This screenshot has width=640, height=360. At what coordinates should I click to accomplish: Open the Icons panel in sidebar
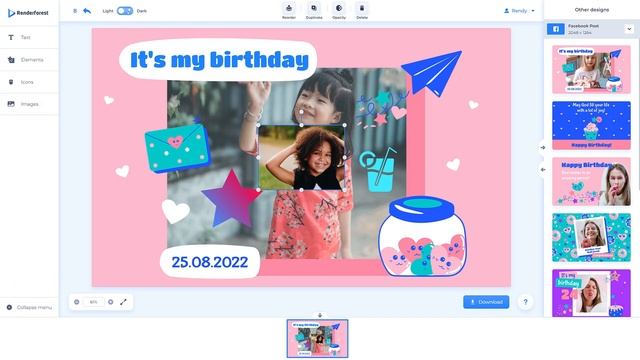coord(29,82)
